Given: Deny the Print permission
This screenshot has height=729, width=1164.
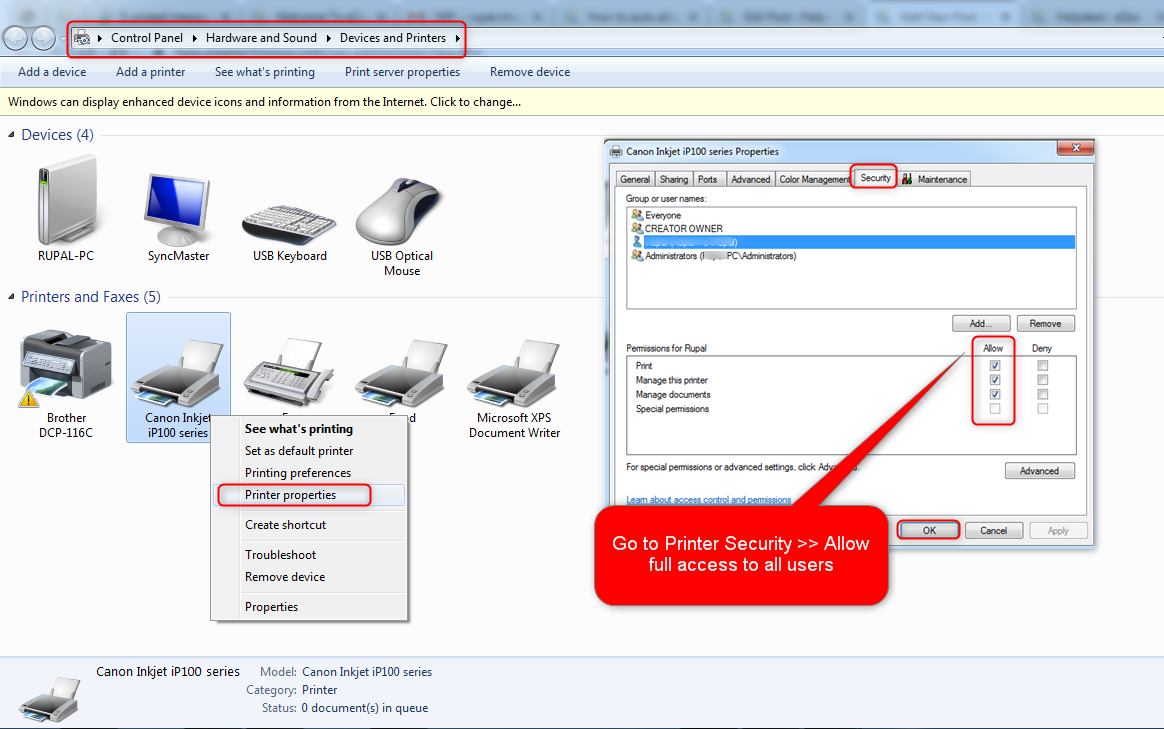Looking at the screenshot, I should [x=1042, y=365].
